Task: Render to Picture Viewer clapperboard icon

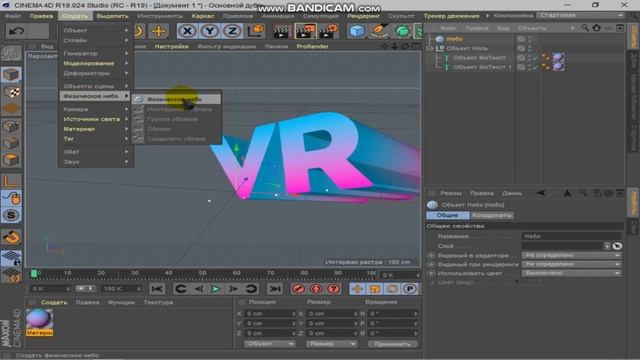Action: coord(305,31)
